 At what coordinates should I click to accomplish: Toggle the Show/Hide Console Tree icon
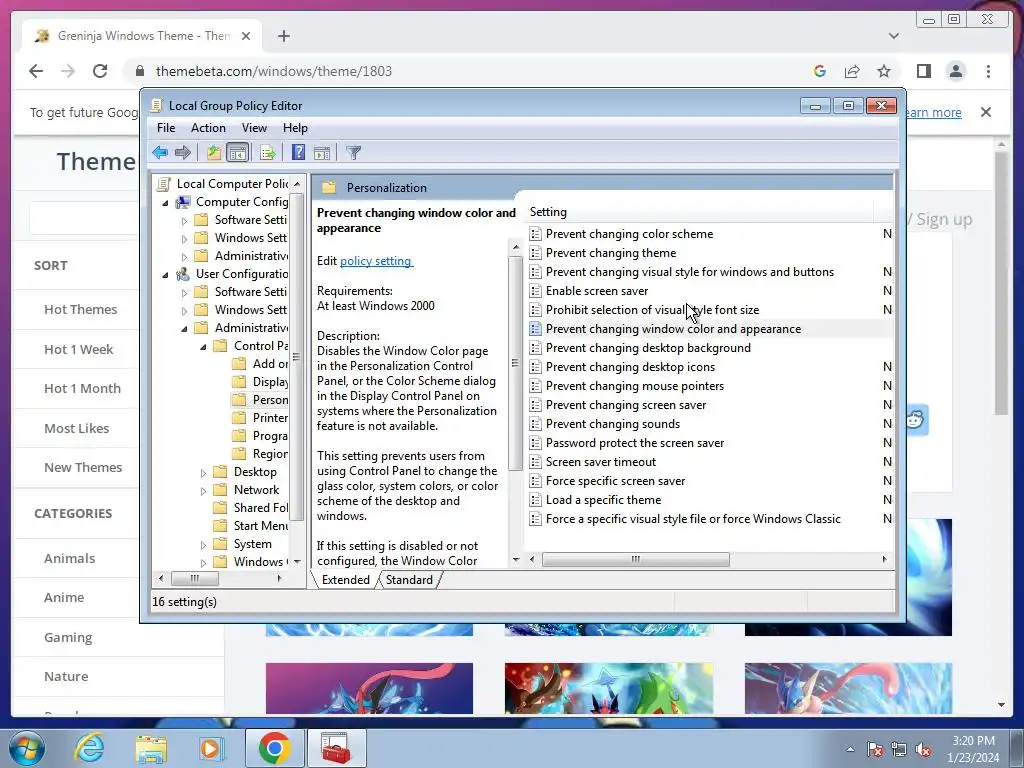tap(237, 153)
